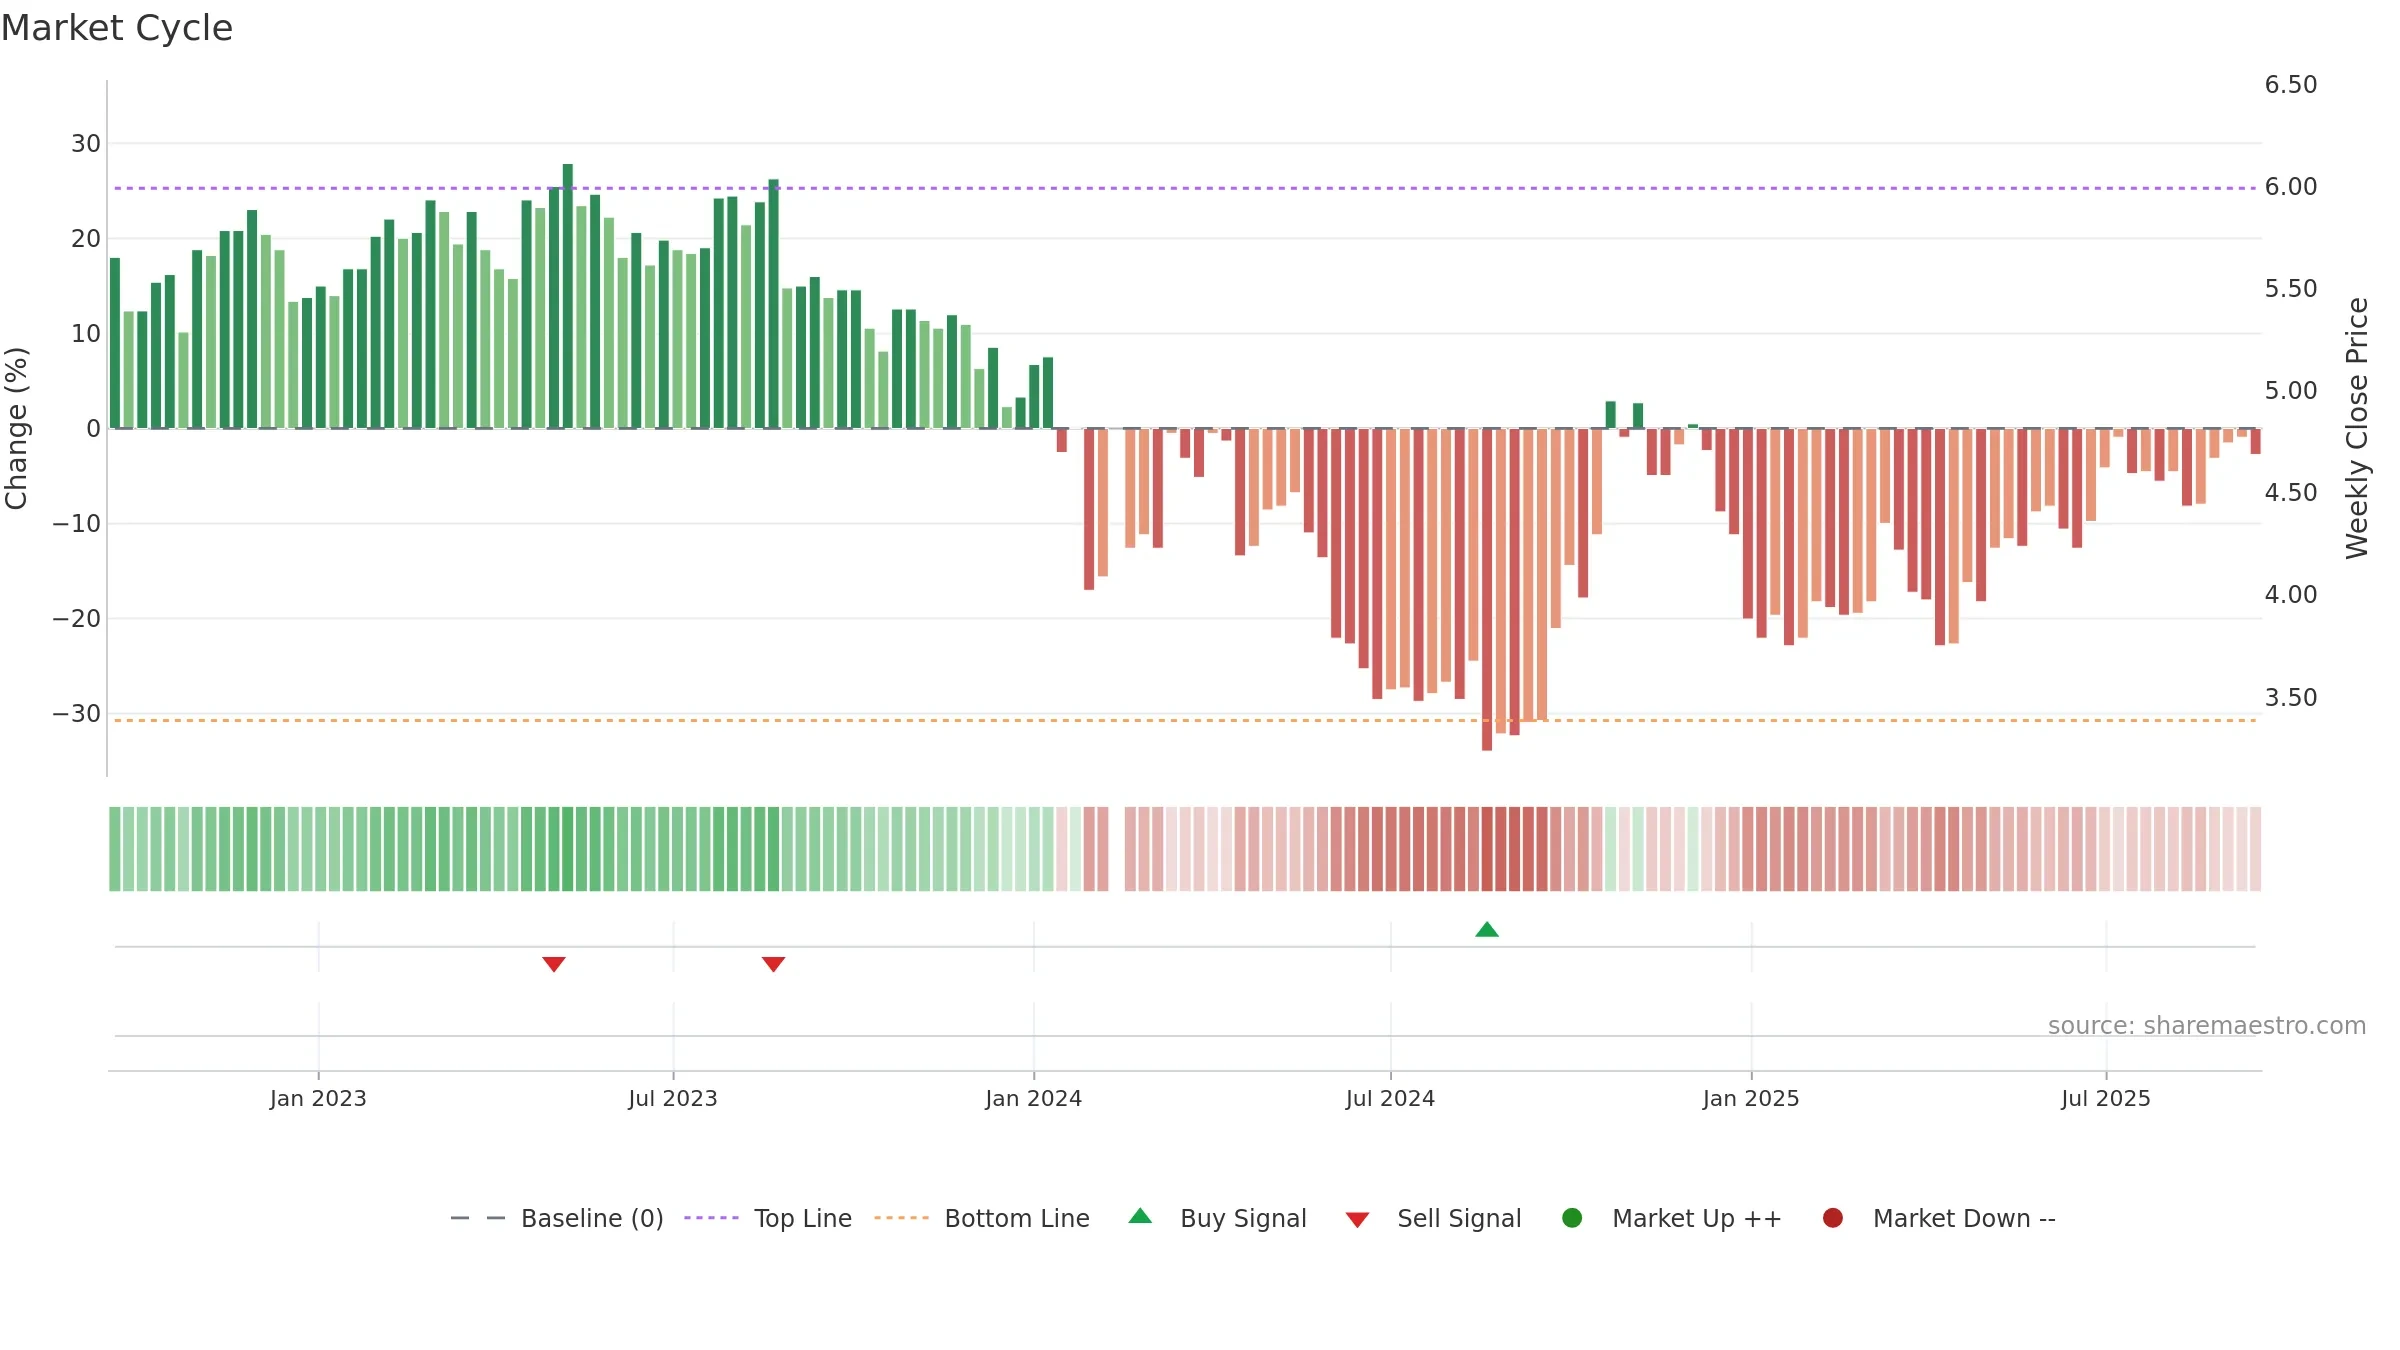Click the 4.00 price axis value

tap(2291, 595)
